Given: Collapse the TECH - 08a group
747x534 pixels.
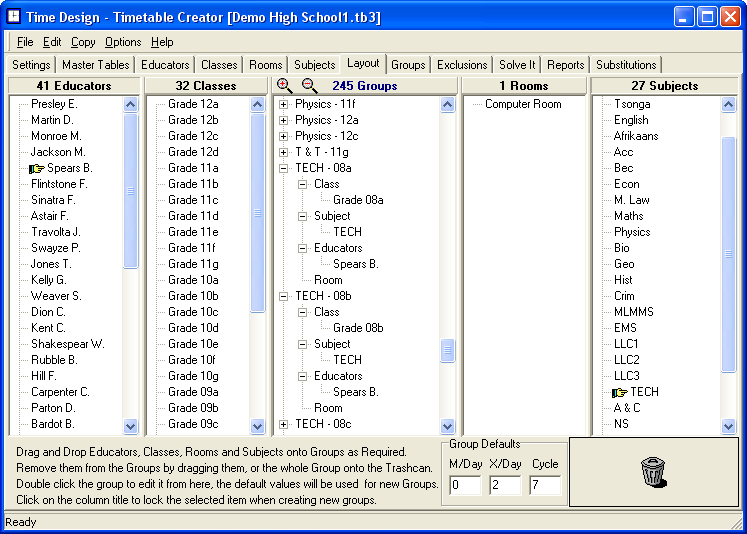Looking at the screenshot, I should (x=284, y=168).
